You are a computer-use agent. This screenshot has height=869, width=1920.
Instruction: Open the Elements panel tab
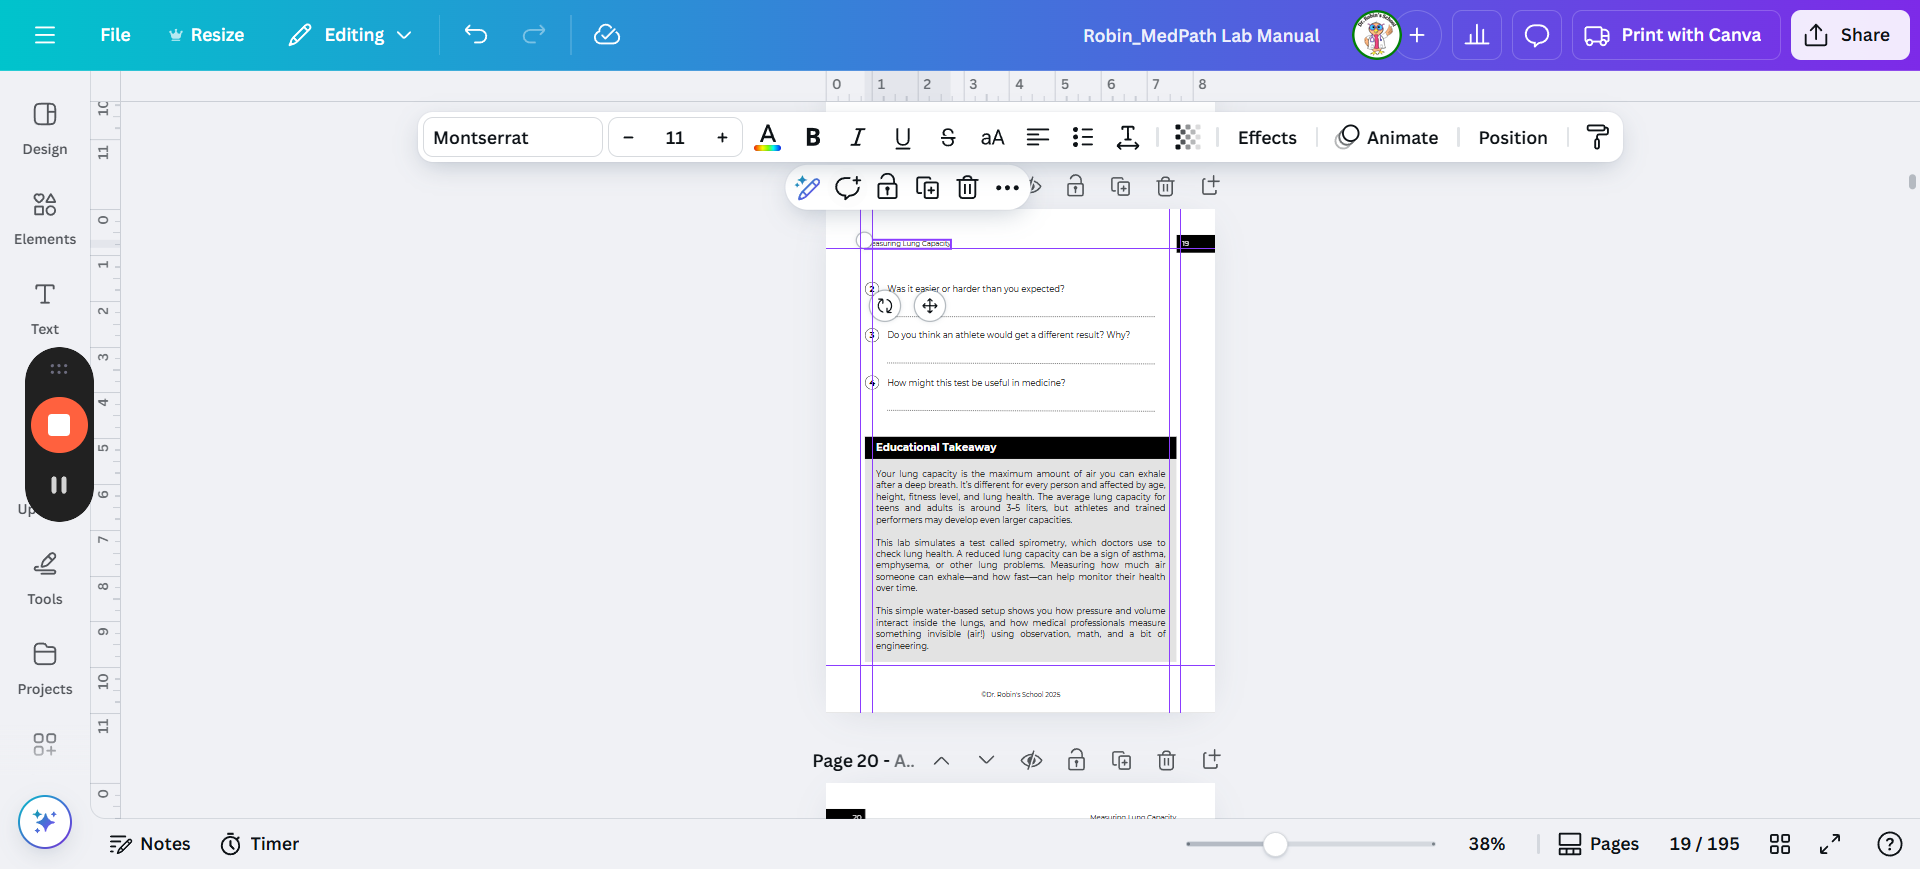45,217
